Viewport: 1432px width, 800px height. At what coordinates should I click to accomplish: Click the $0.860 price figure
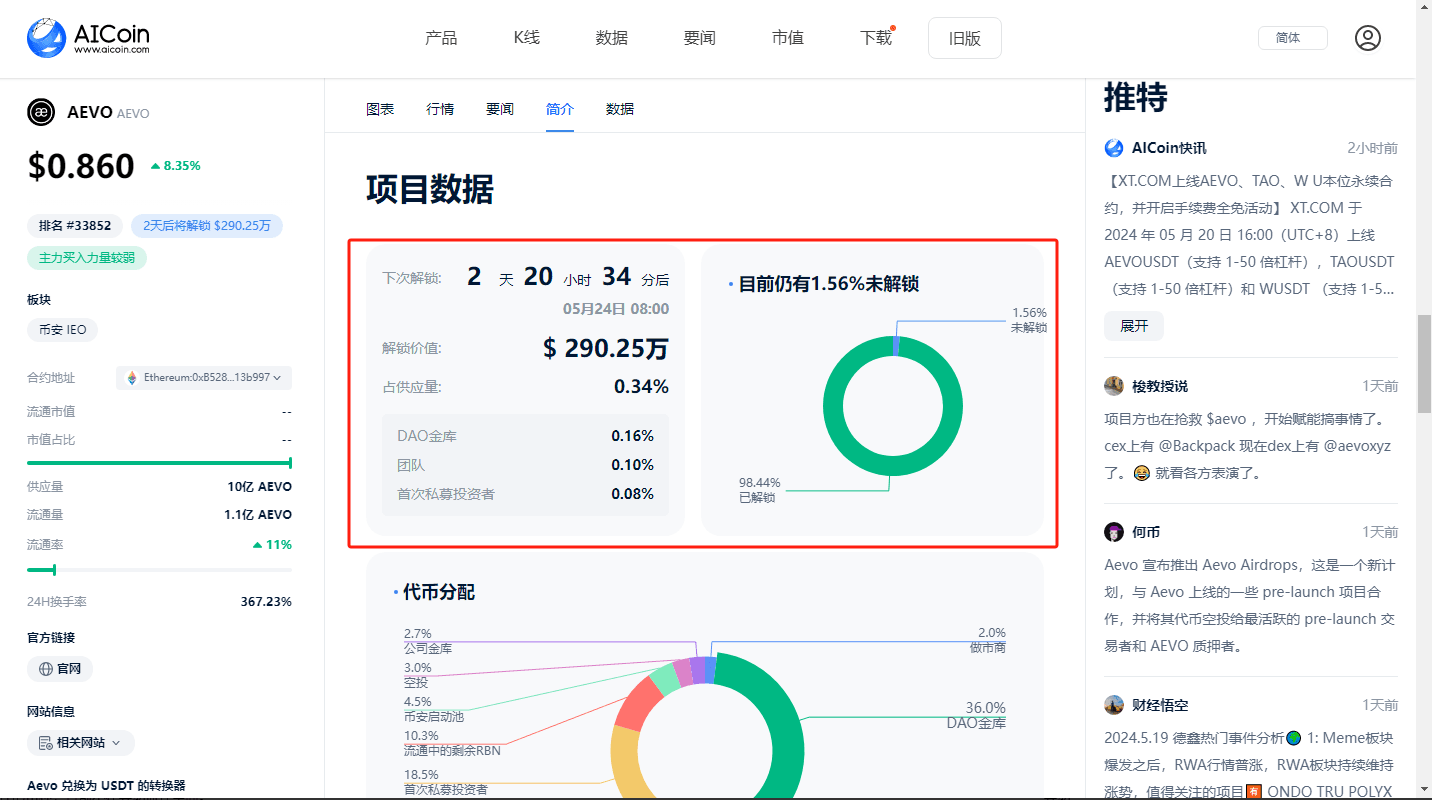click(81, 166)
